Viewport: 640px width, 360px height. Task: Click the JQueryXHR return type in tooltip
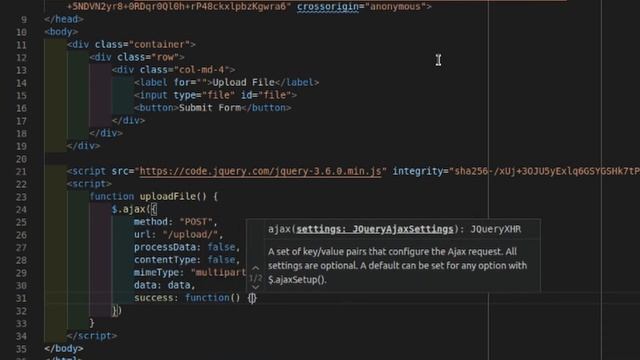click(496, 229)
